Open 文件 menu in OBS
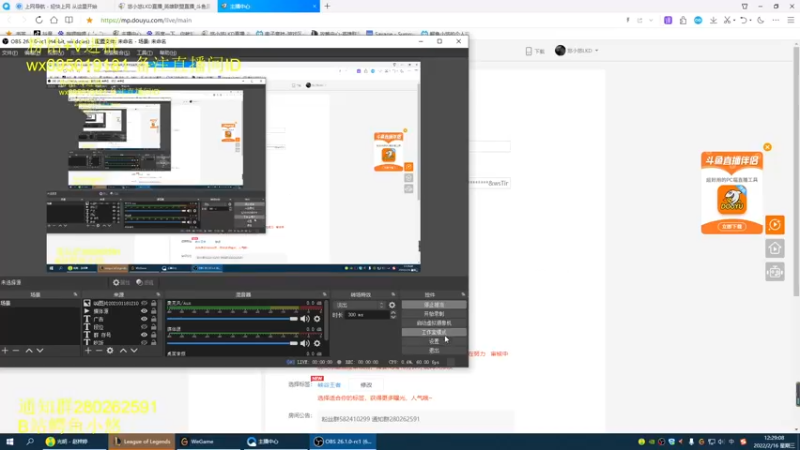The image size is (800, 450). (x=9, y=53)
